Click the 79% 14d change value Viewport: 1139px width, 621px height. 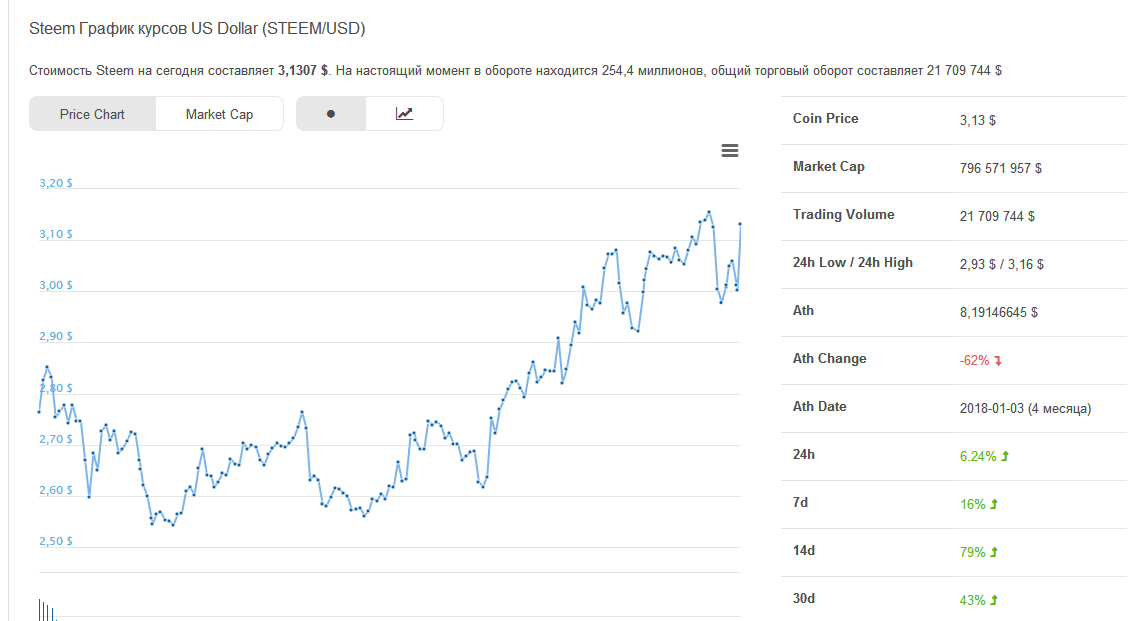coord(972,552)
